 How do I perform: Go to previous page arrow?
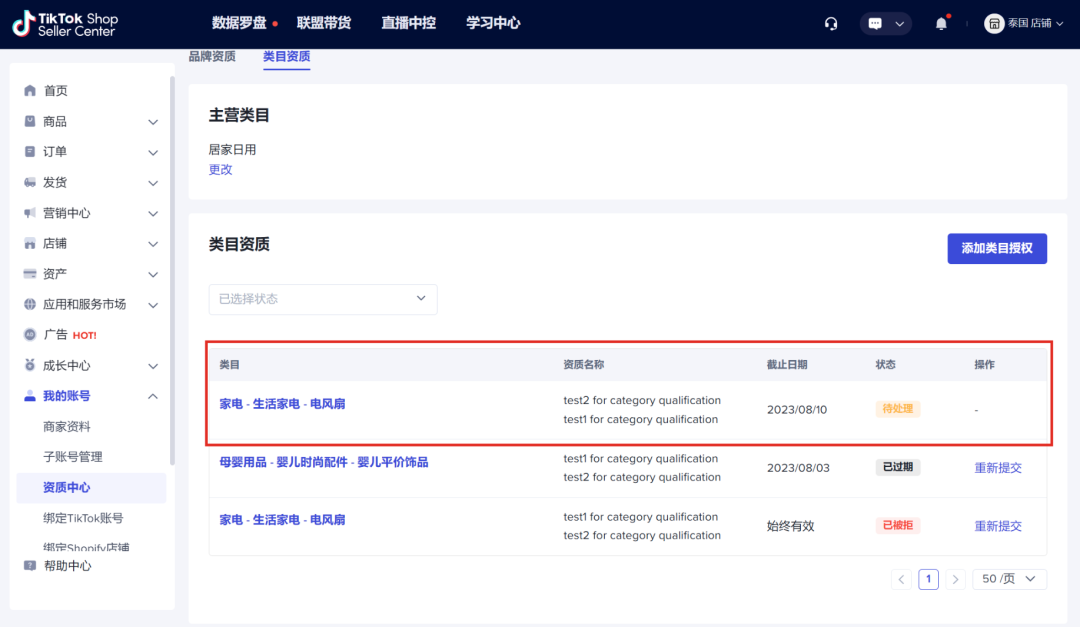coord(901,579)
